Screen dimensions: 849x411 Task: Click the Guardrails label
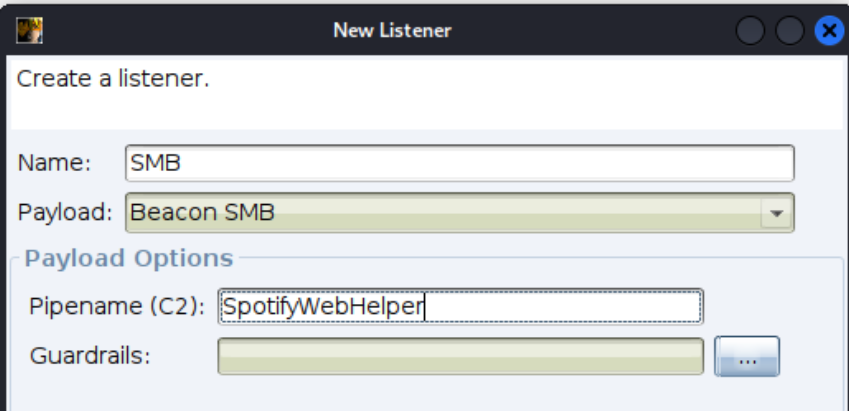[x=90, y=356]
